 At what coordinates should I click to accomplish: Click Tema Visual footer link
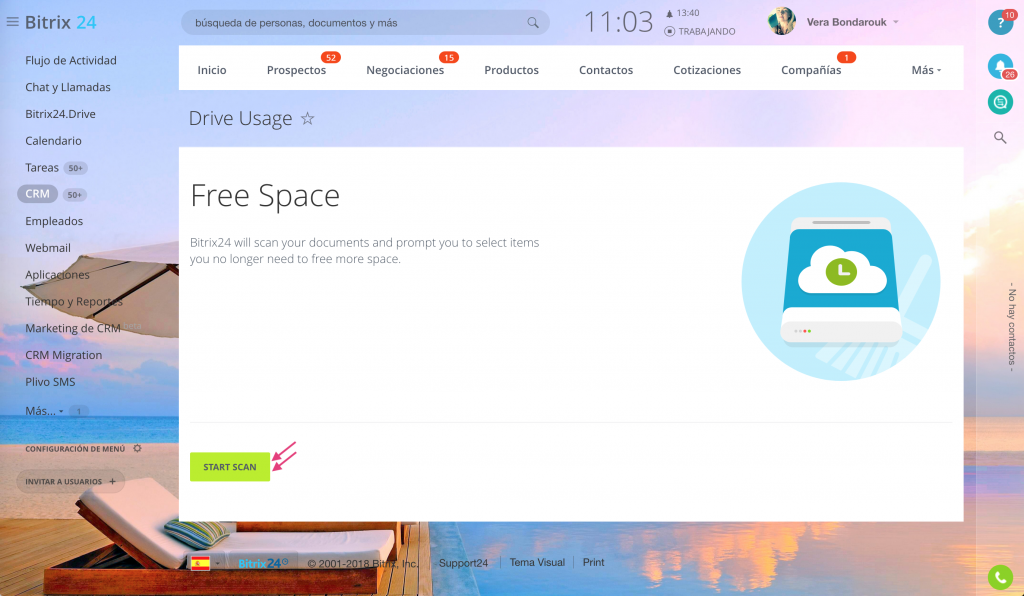(x=537, y=562)
